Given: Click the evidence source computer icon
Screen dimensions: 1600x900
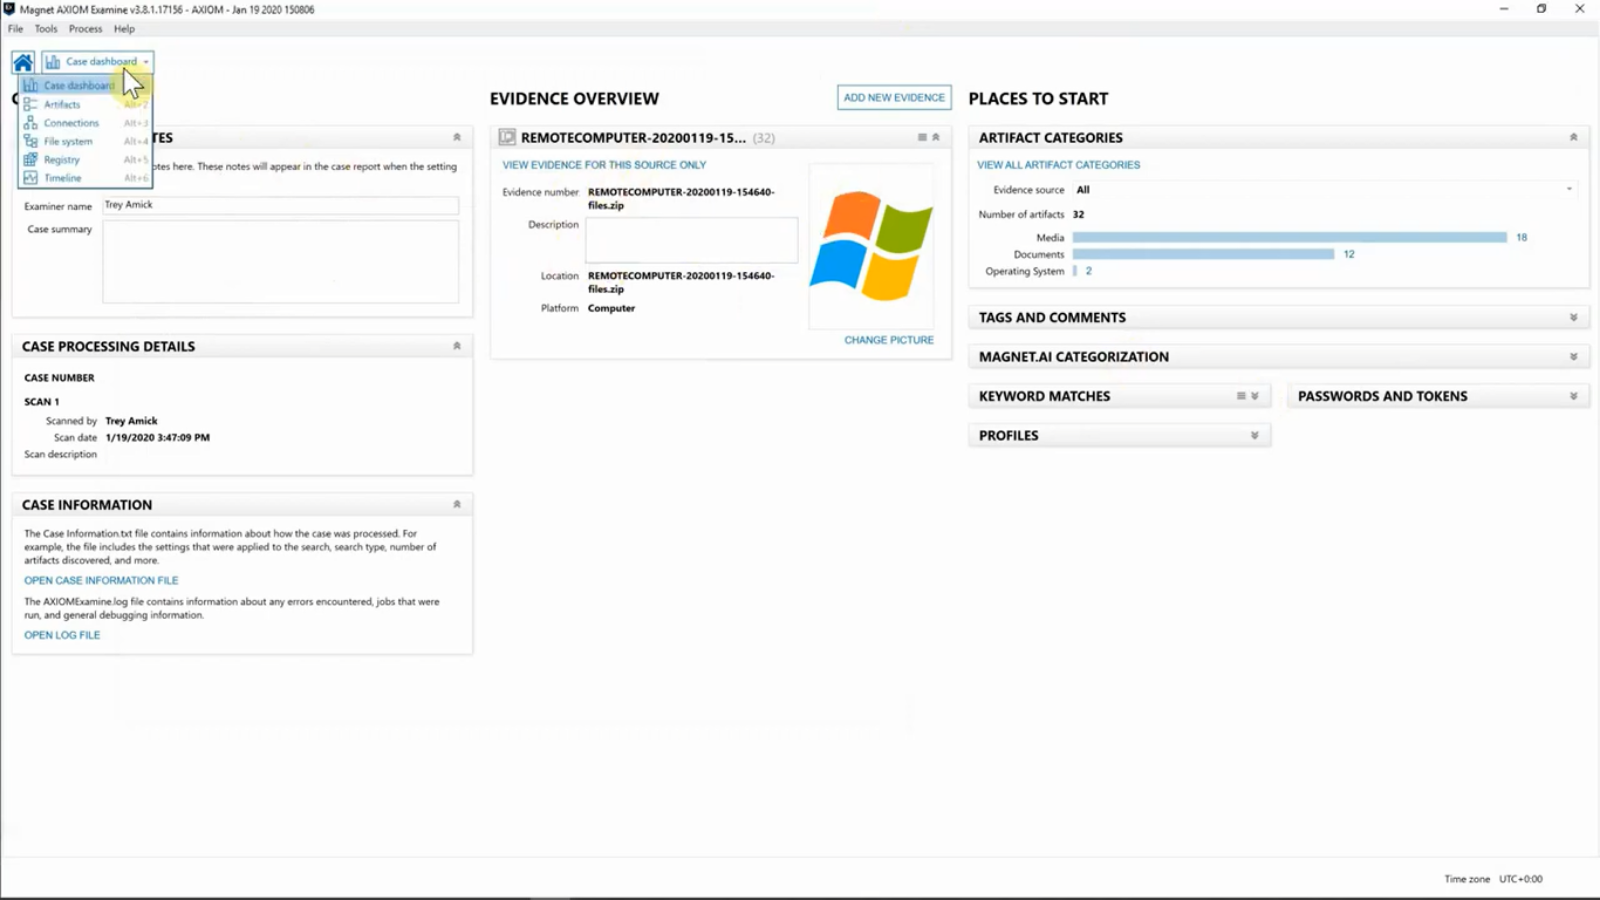Looking at the screenshot, I should 507,138.
